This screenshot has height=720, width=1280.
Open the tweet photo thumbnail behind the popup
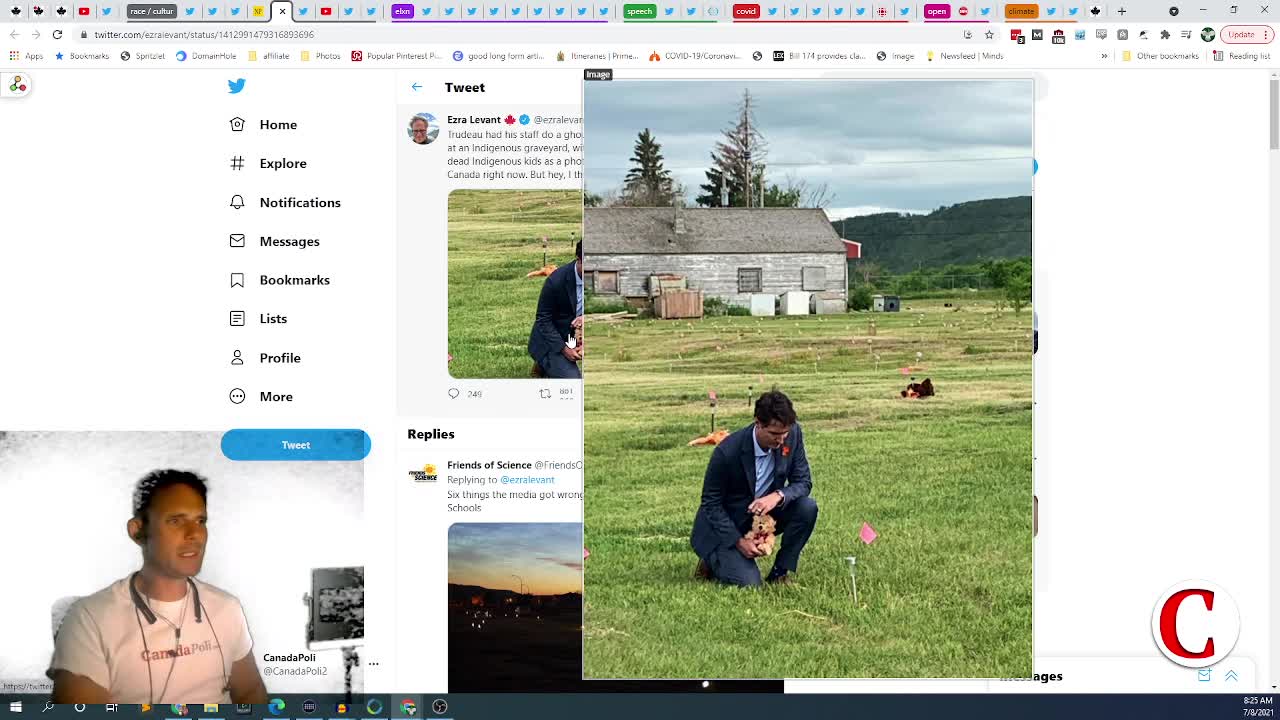pos(514,284)
